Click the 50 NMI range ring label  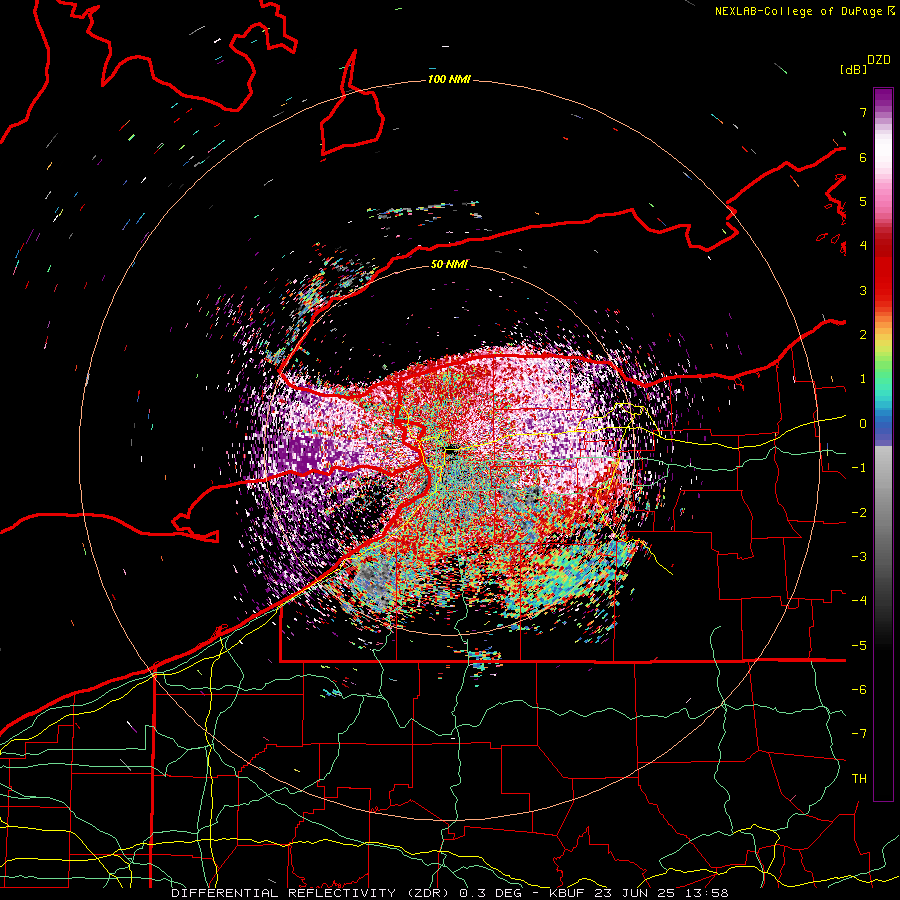tap(449, 264)
